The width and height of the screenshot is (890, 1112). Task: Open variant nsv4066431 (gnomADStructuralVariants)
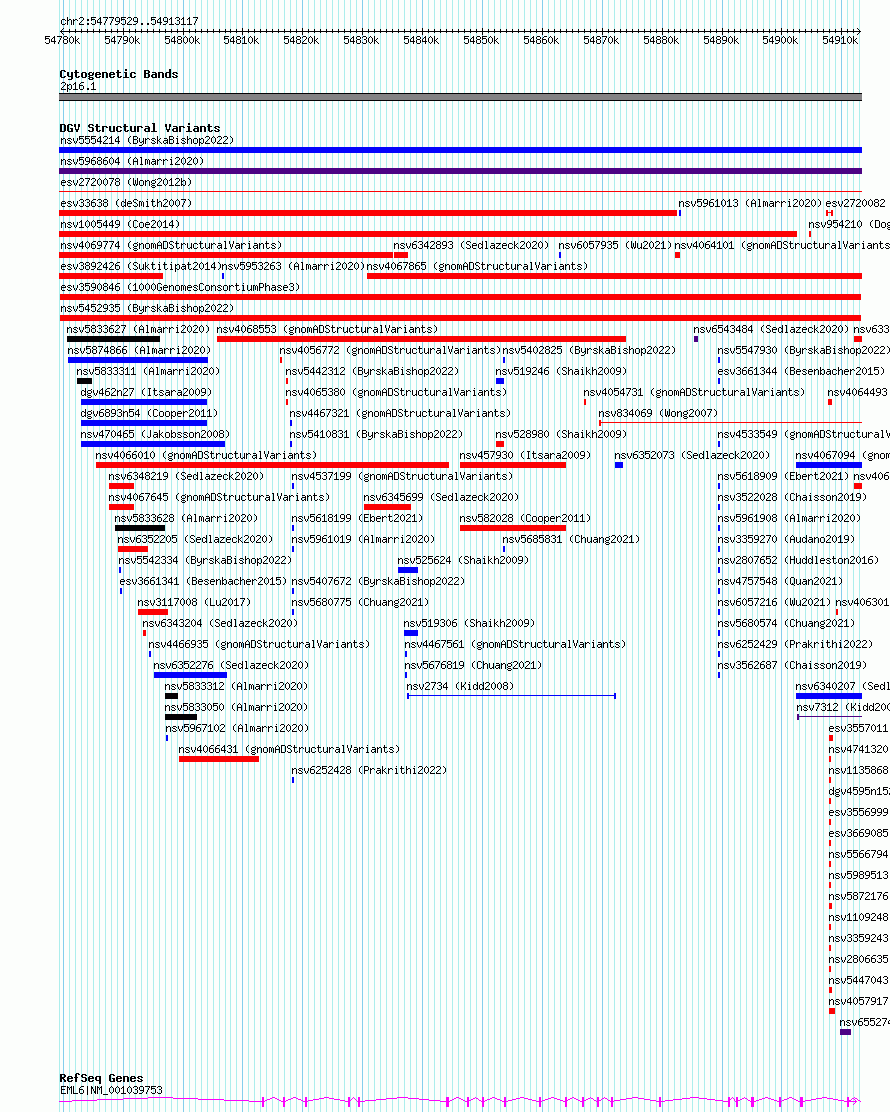pyautogui.click(x=289, y=750)
